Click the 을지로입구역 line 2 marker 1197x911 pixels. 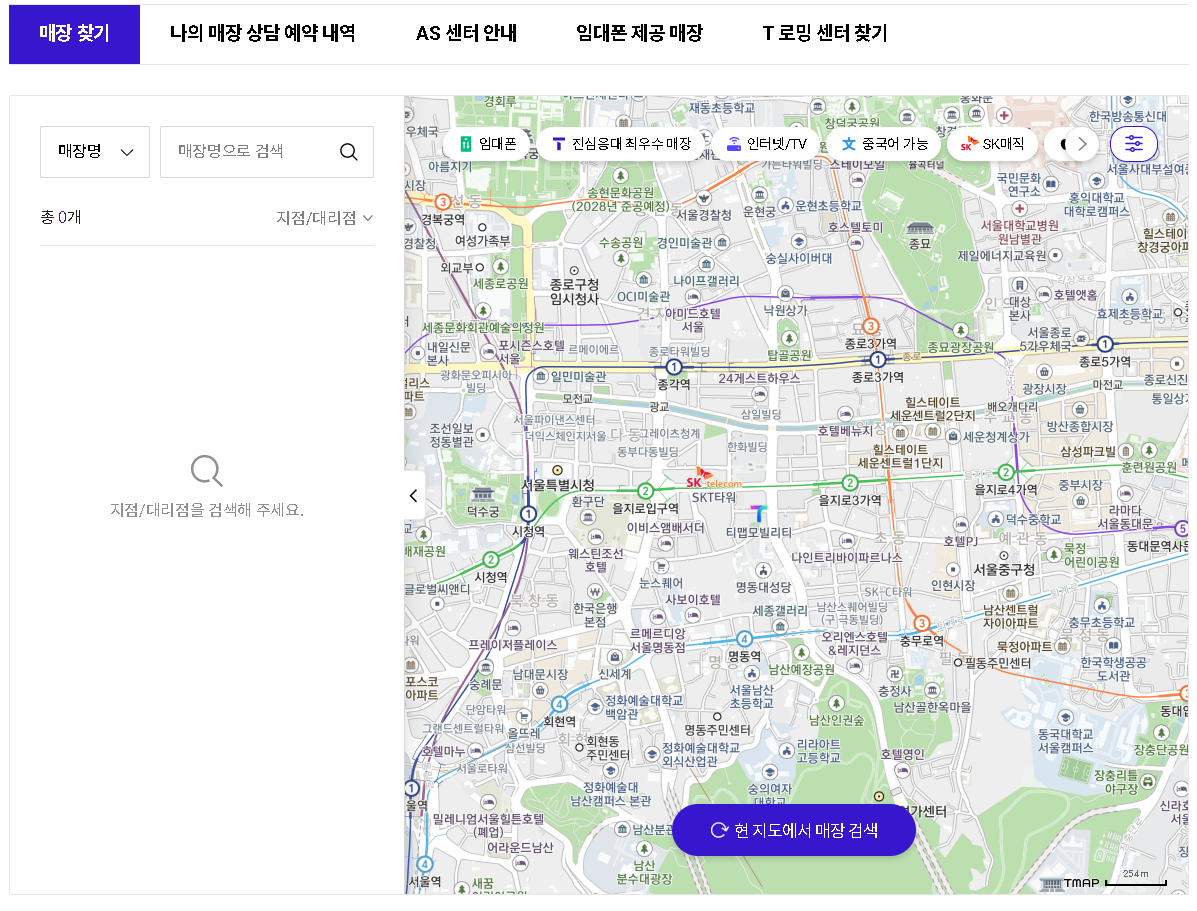645,490
